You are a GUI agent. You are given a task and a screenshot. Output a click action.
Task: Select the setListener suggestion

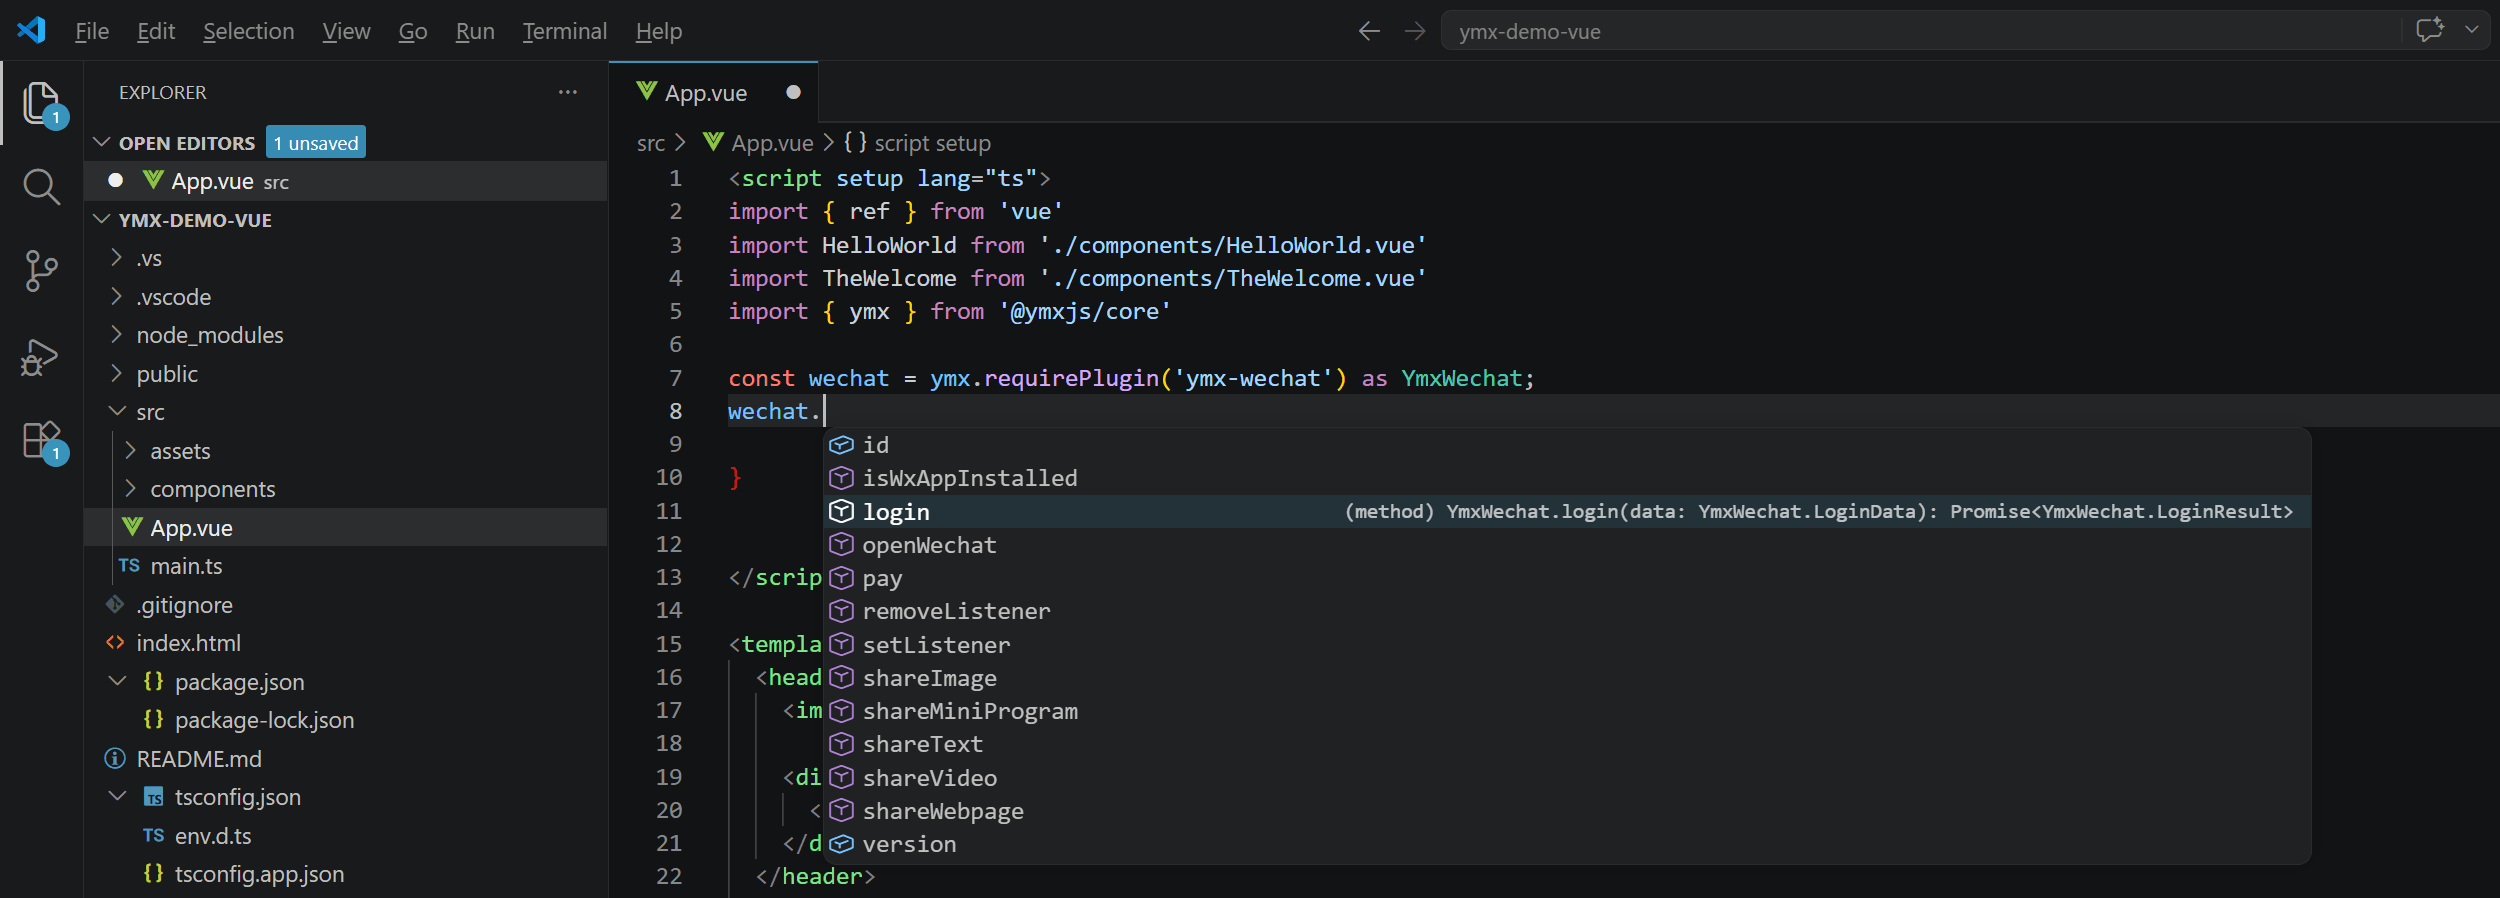coord(1567,645)
